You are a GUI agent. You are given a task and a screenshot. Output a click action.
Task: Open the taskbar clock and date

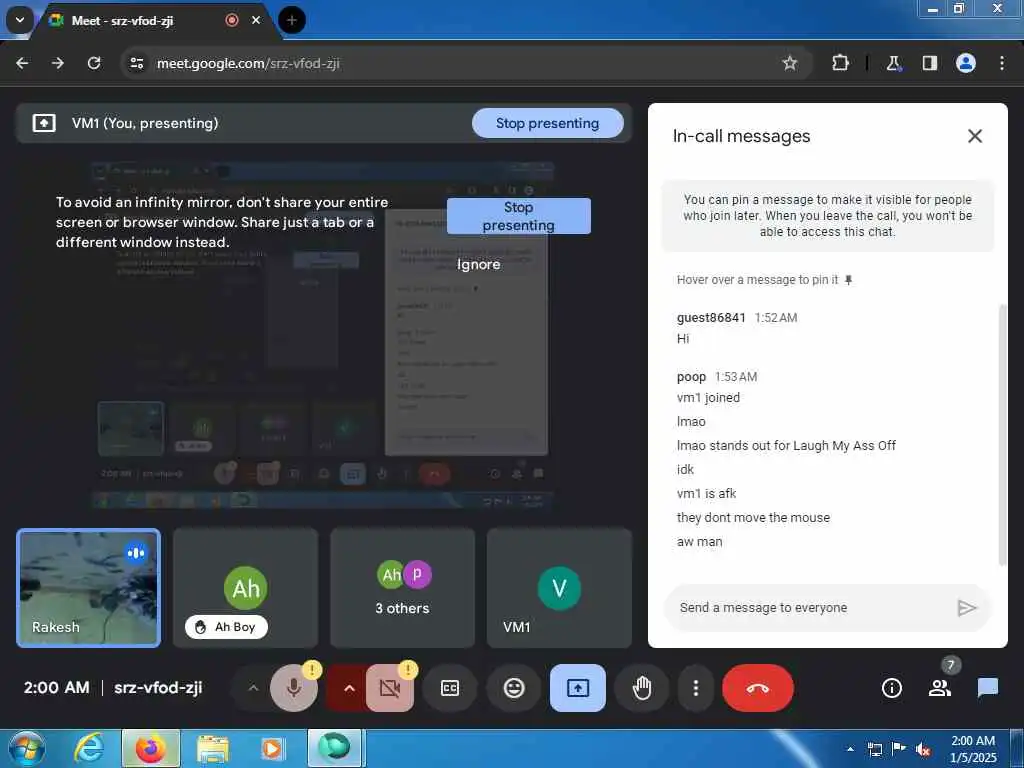(x=973, y=749)
